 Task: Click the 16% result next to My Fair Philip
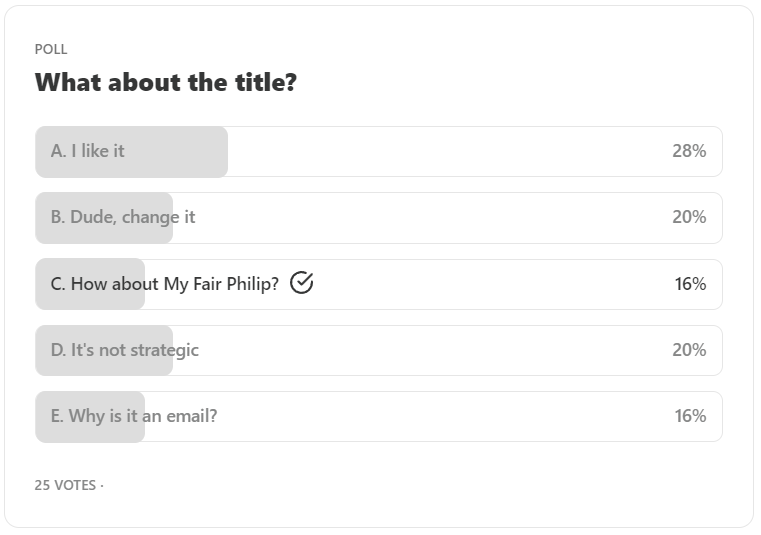click(x=690, y=284)
